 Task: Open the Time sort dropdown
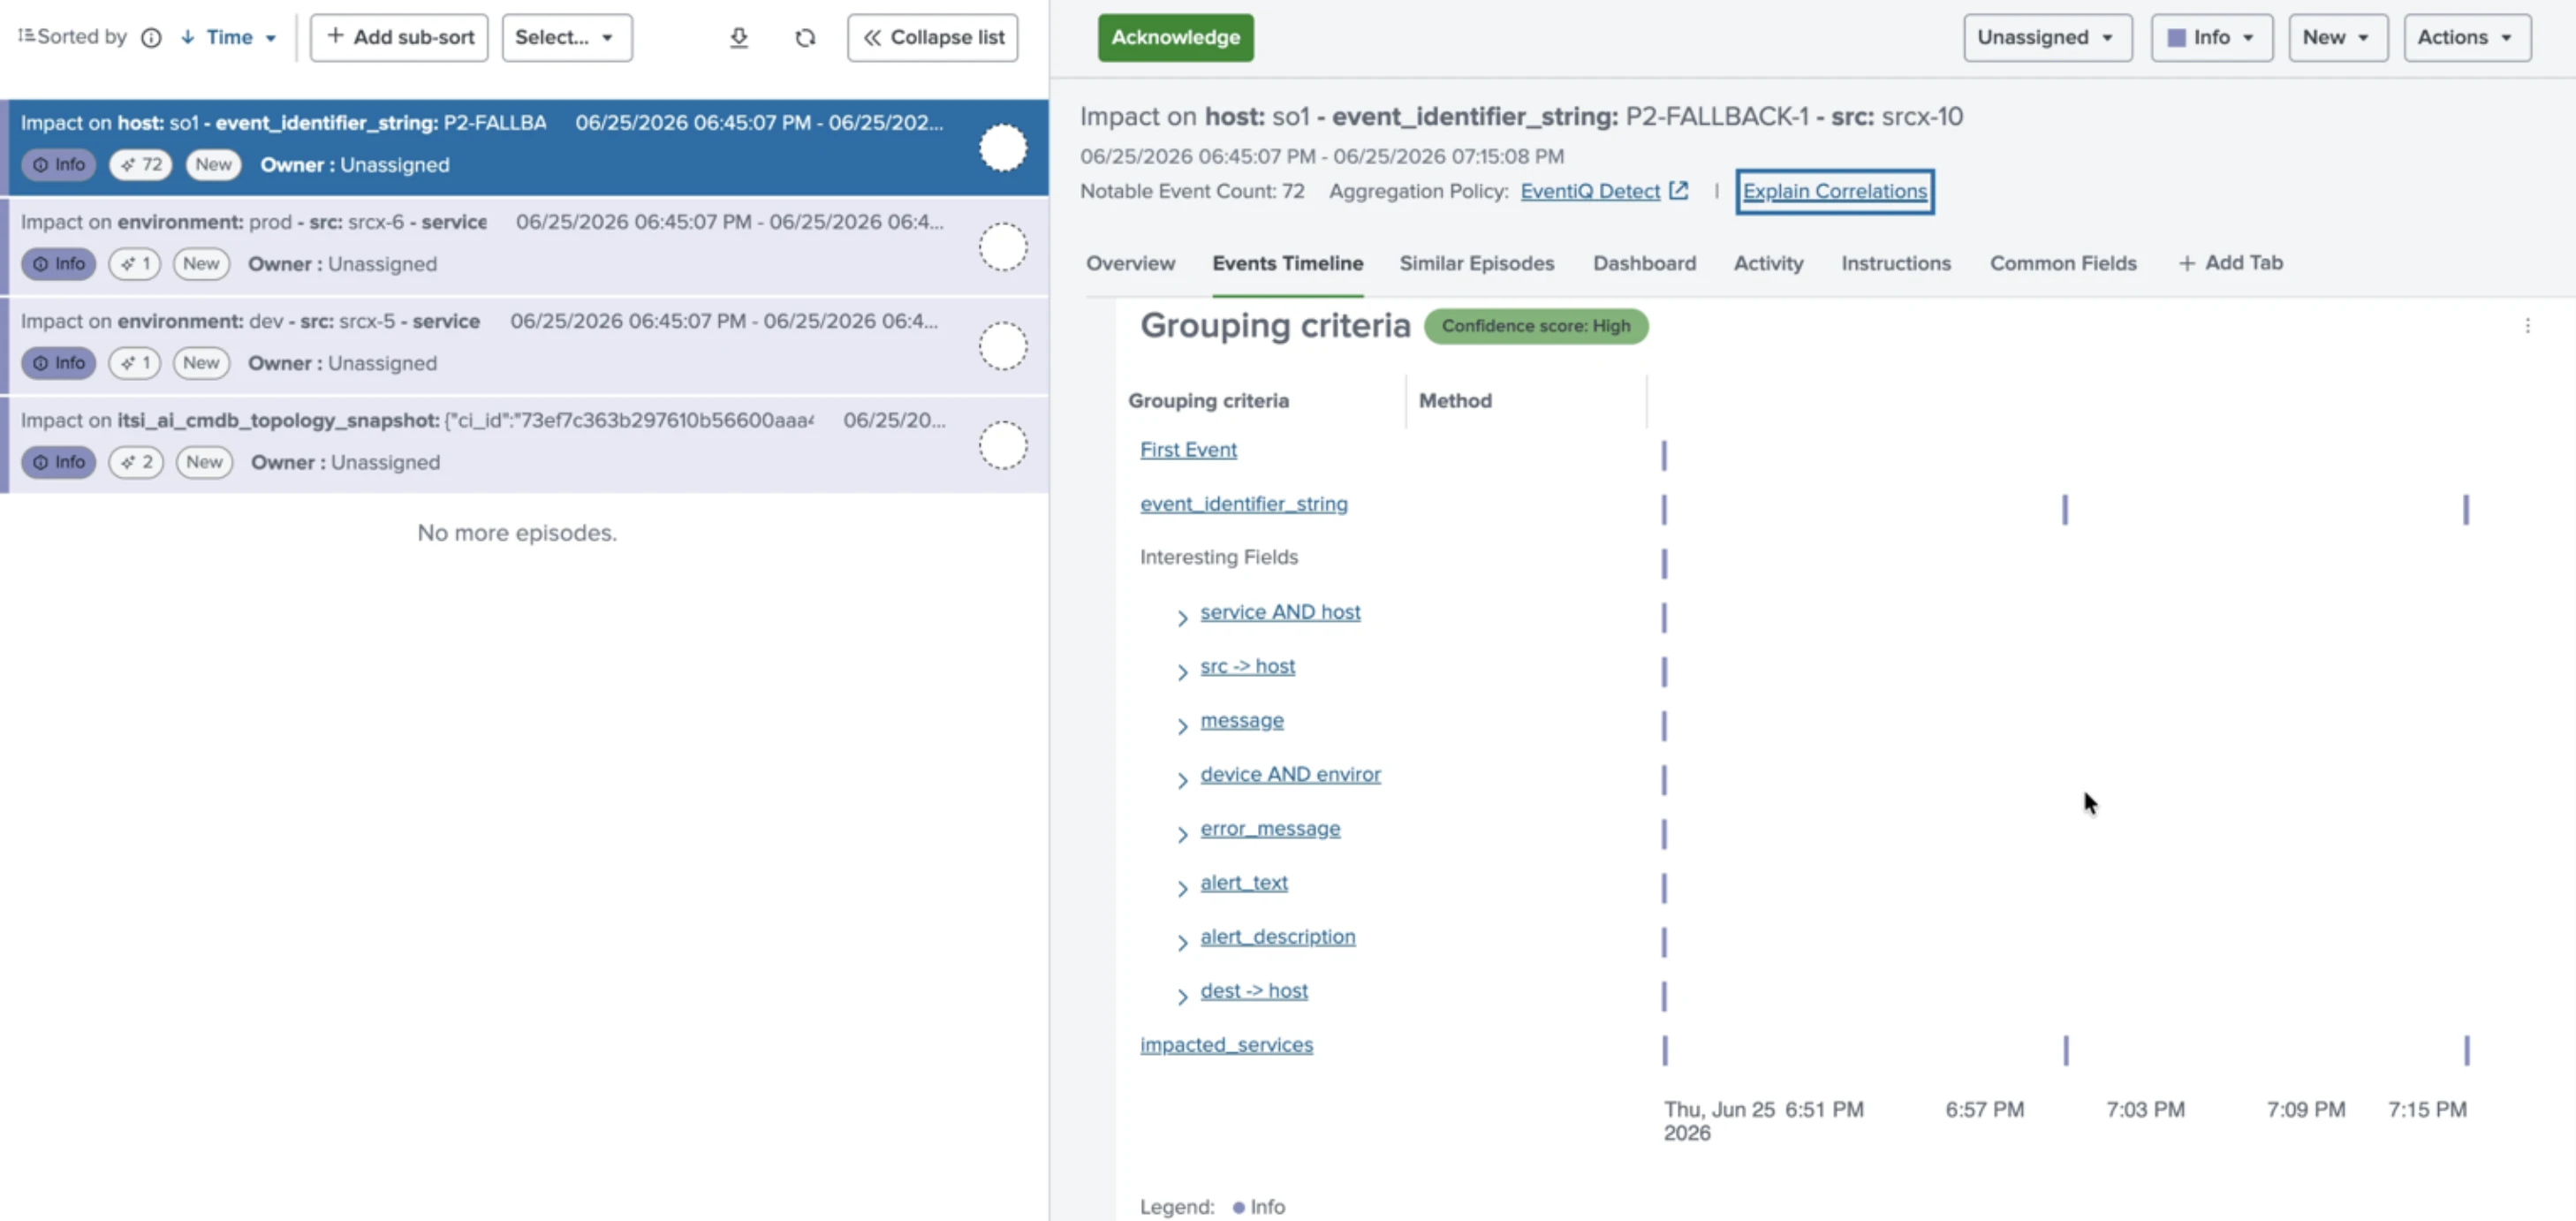[x=229, y=38]
